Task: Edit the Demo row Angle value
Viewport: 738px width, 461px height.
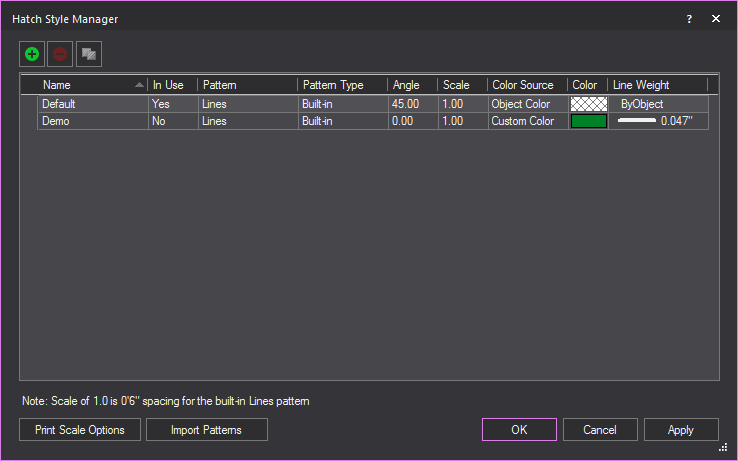Action: click(412, 121)
